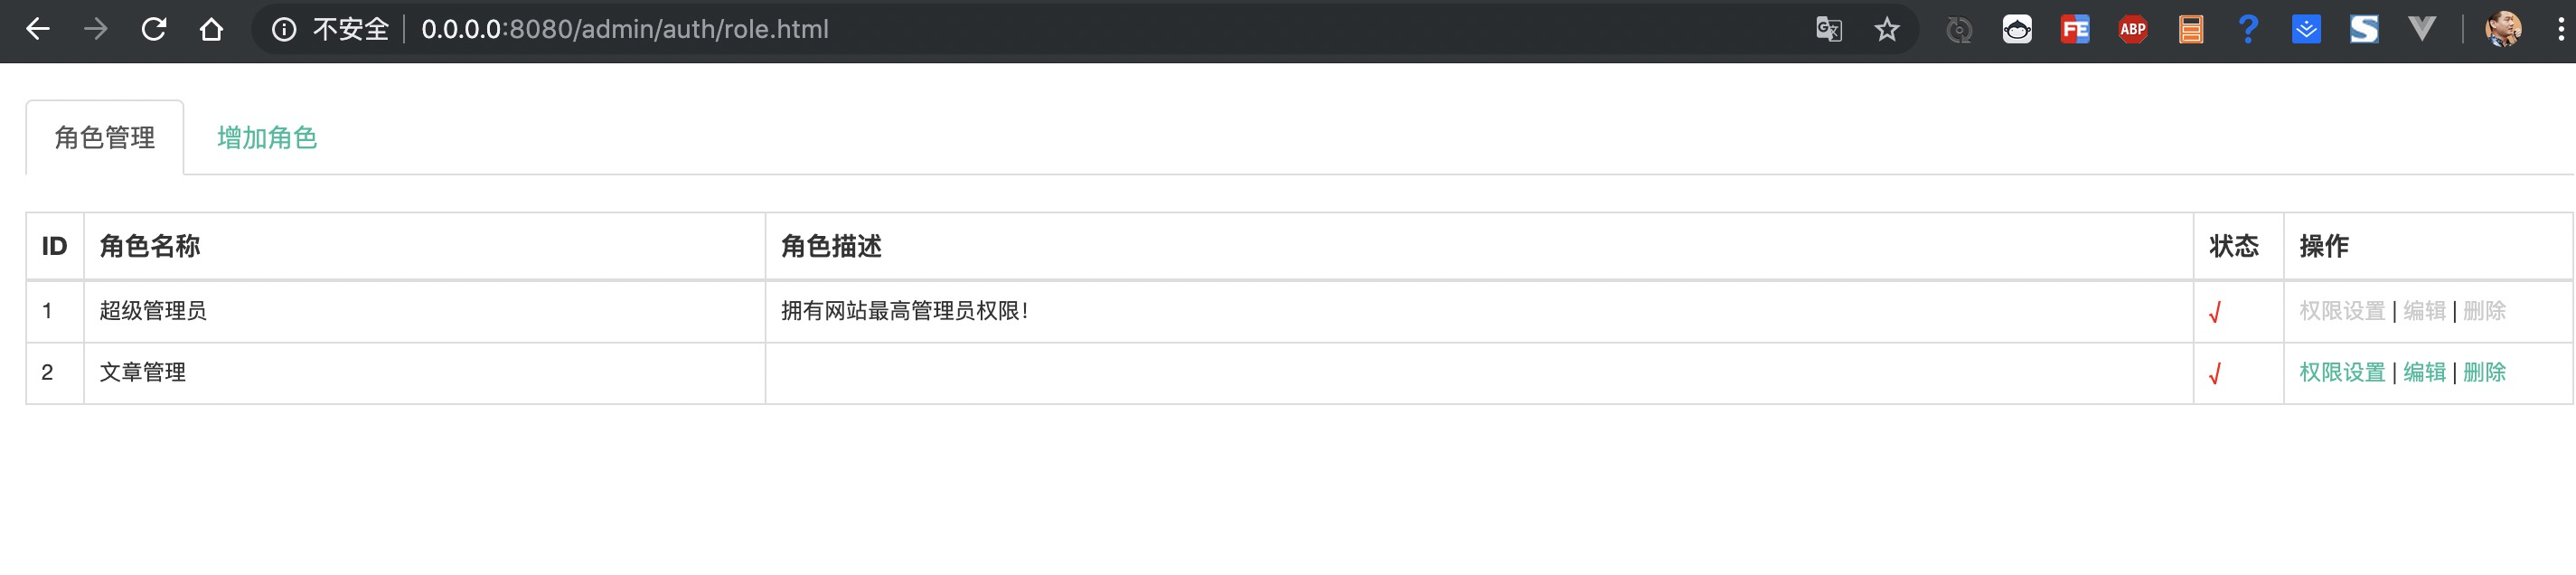Switch to the 增加角色 tab
Image resolution: width=2576 pixels, height=575 pixels.
click(267, 138)
